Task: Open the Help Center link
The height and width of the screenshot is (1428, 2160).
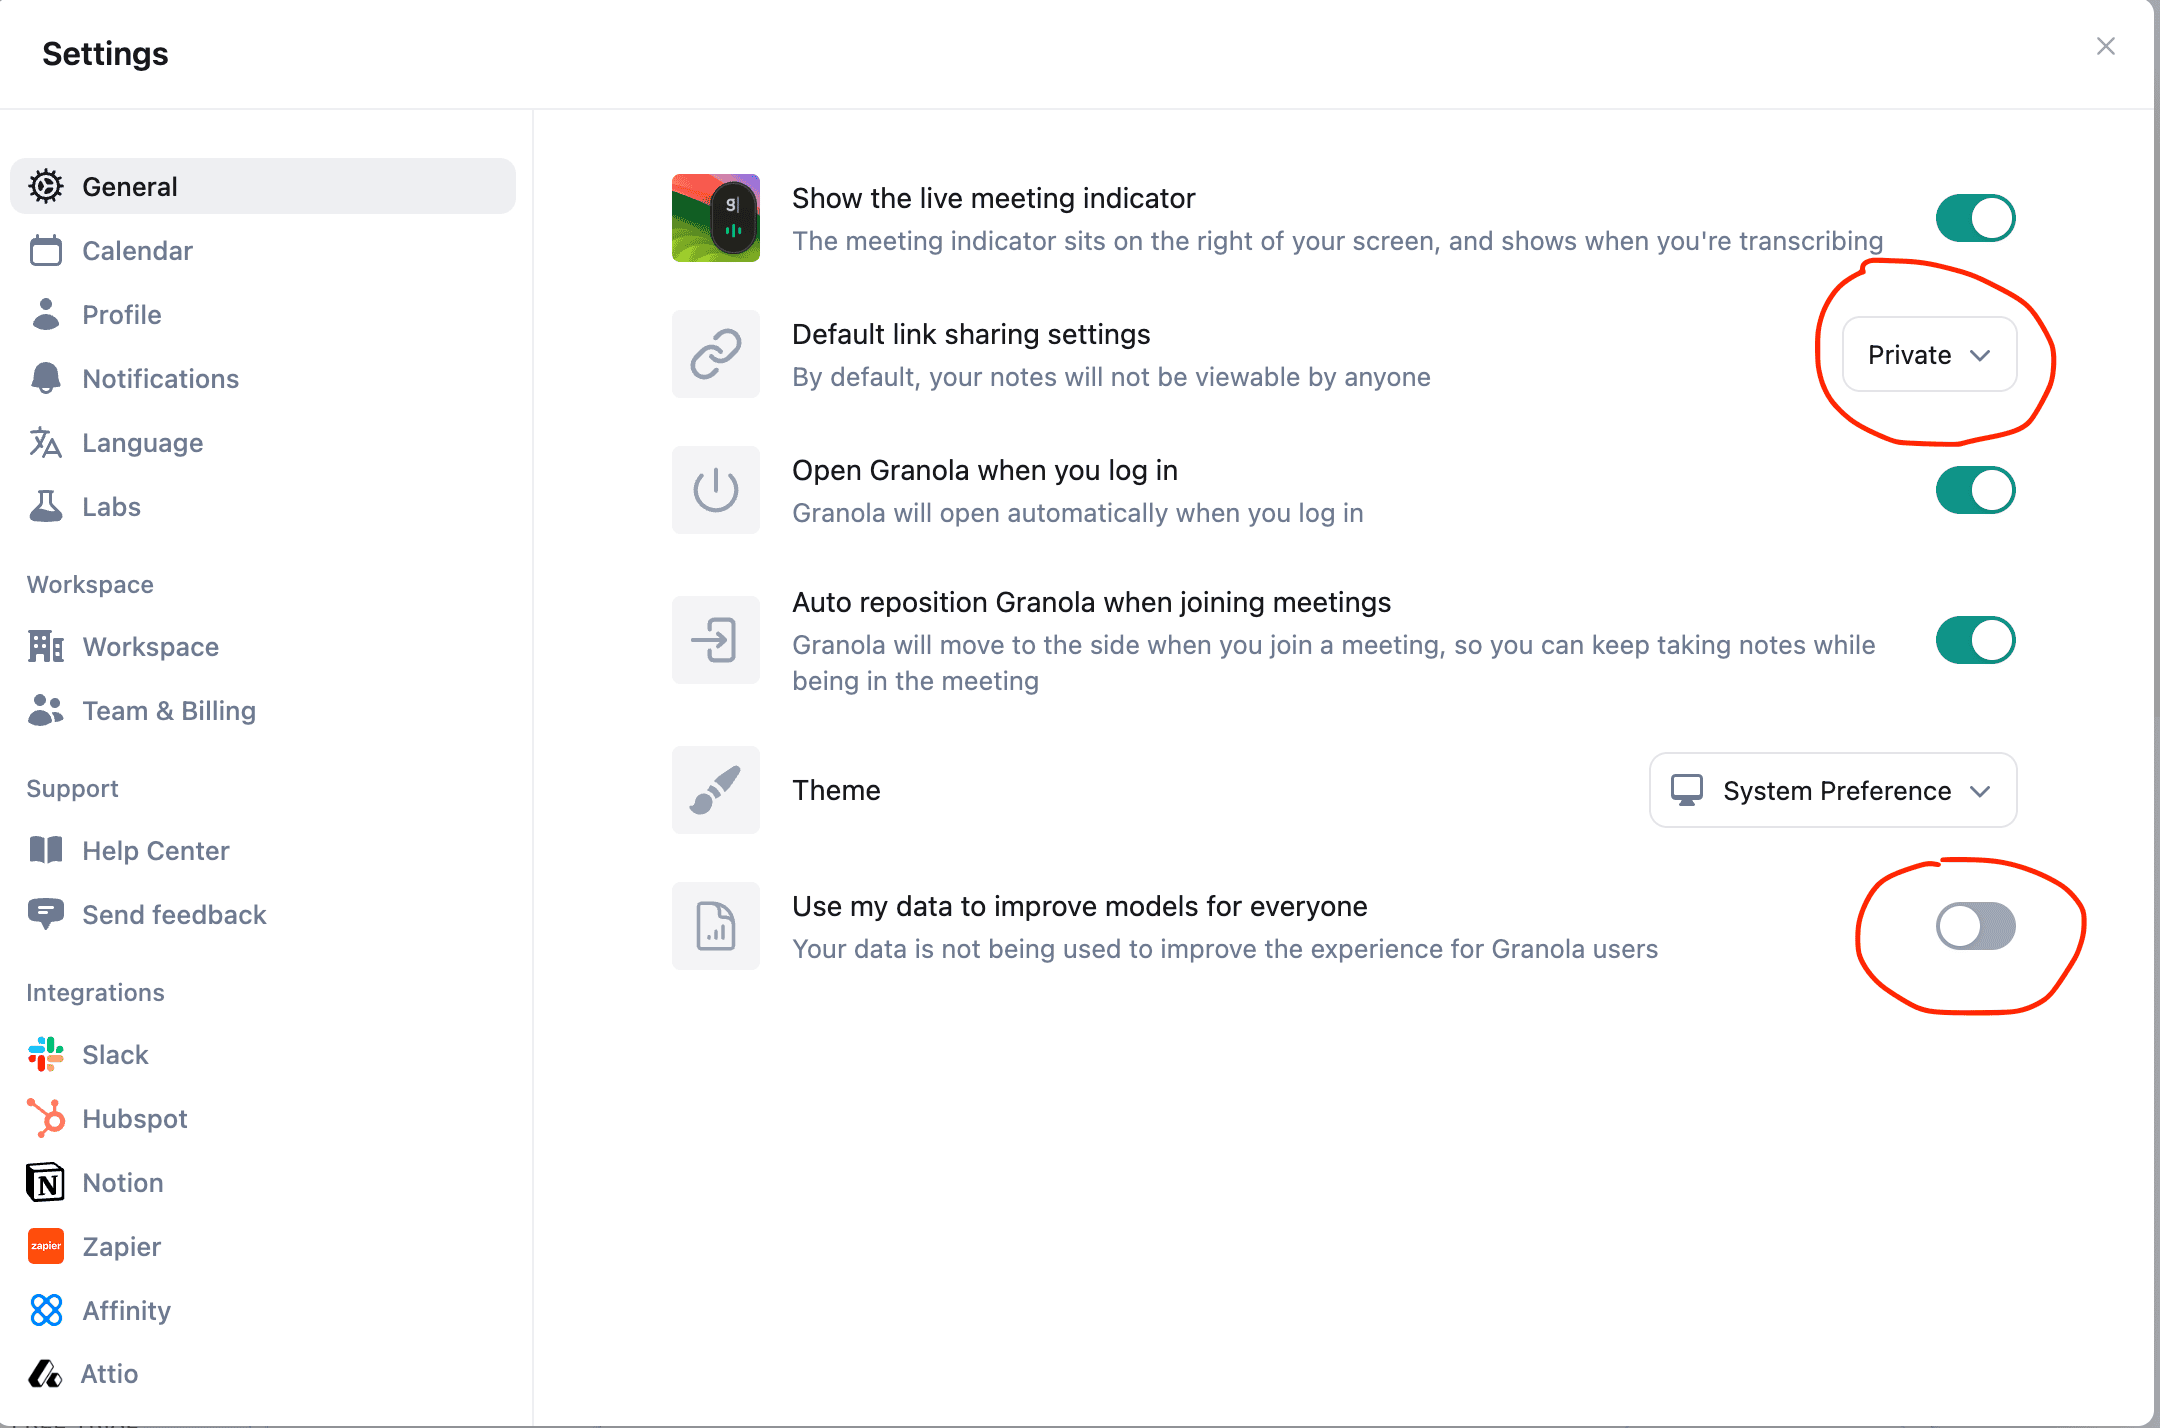Action: [155, 850]
